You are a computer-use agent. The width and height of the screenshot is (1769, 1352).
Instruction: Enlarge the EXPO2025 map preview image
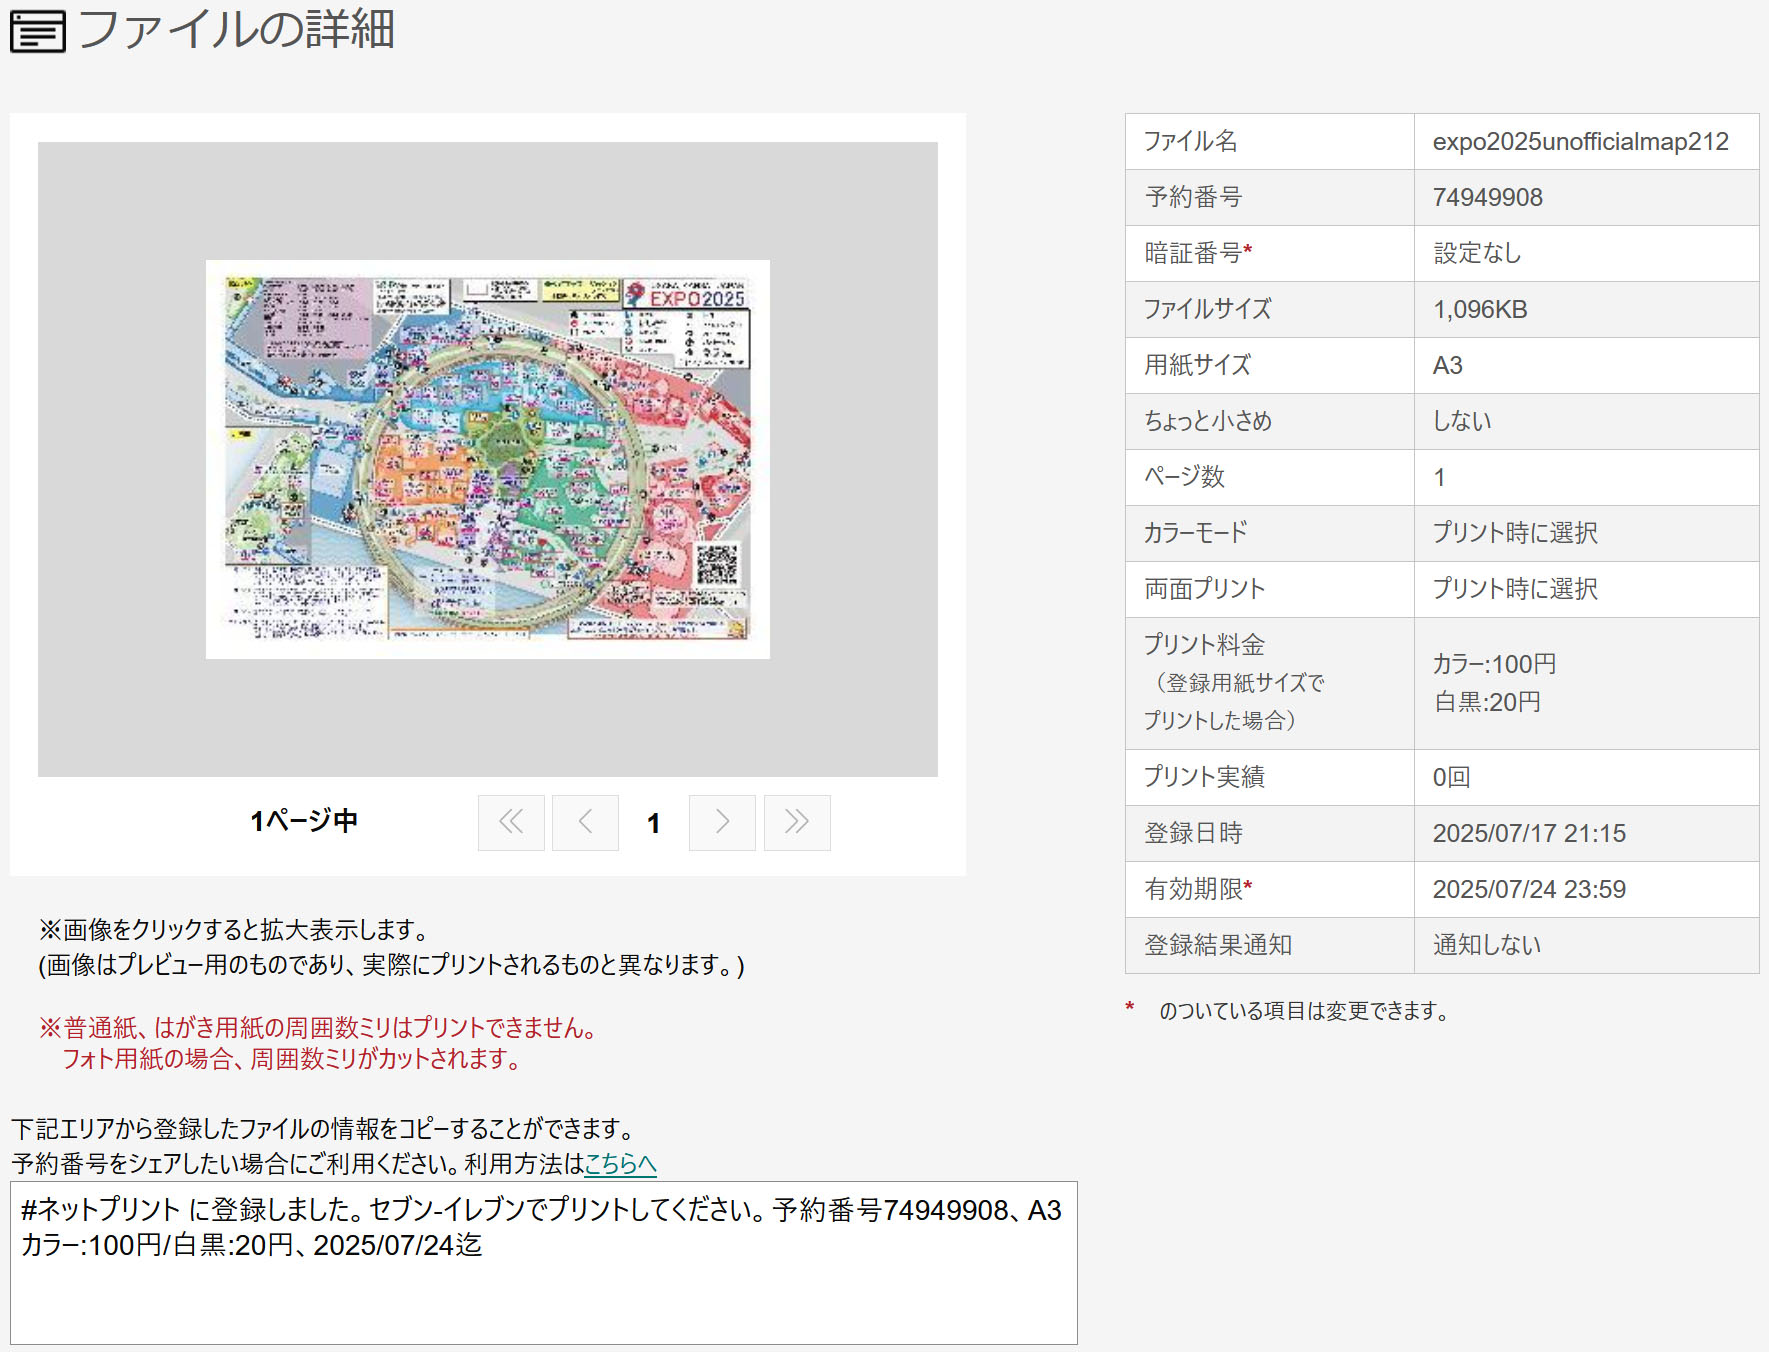pyautogui.click(x=488, y=459)
